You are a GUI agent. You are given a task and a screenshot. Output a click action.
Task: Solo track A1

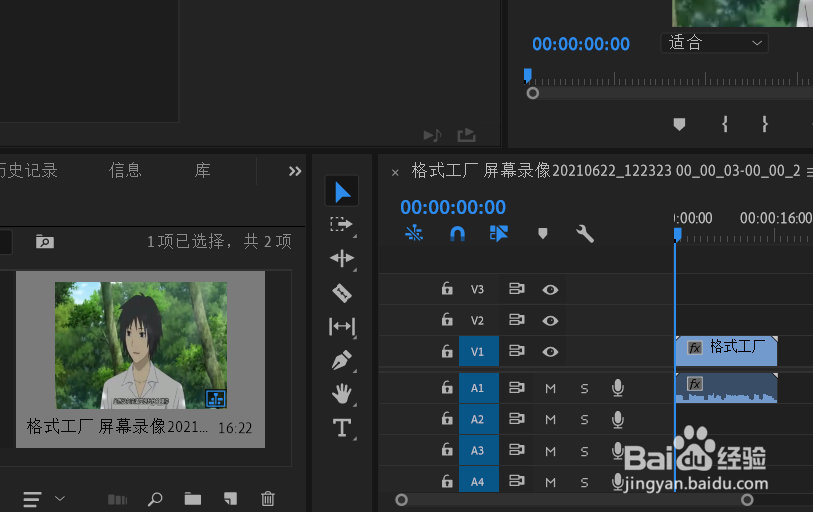pyautogui.click(x=584, y=389)
